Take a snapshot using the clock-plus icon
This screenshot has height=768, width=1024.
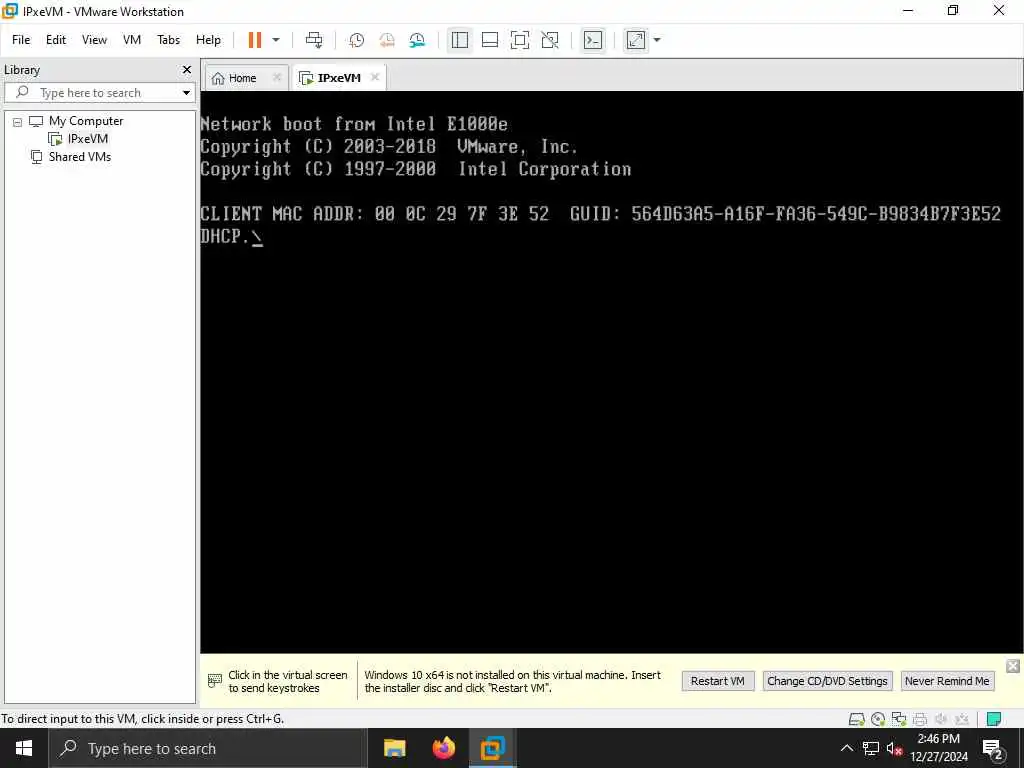pyautogui.click(x=357, y=40)
